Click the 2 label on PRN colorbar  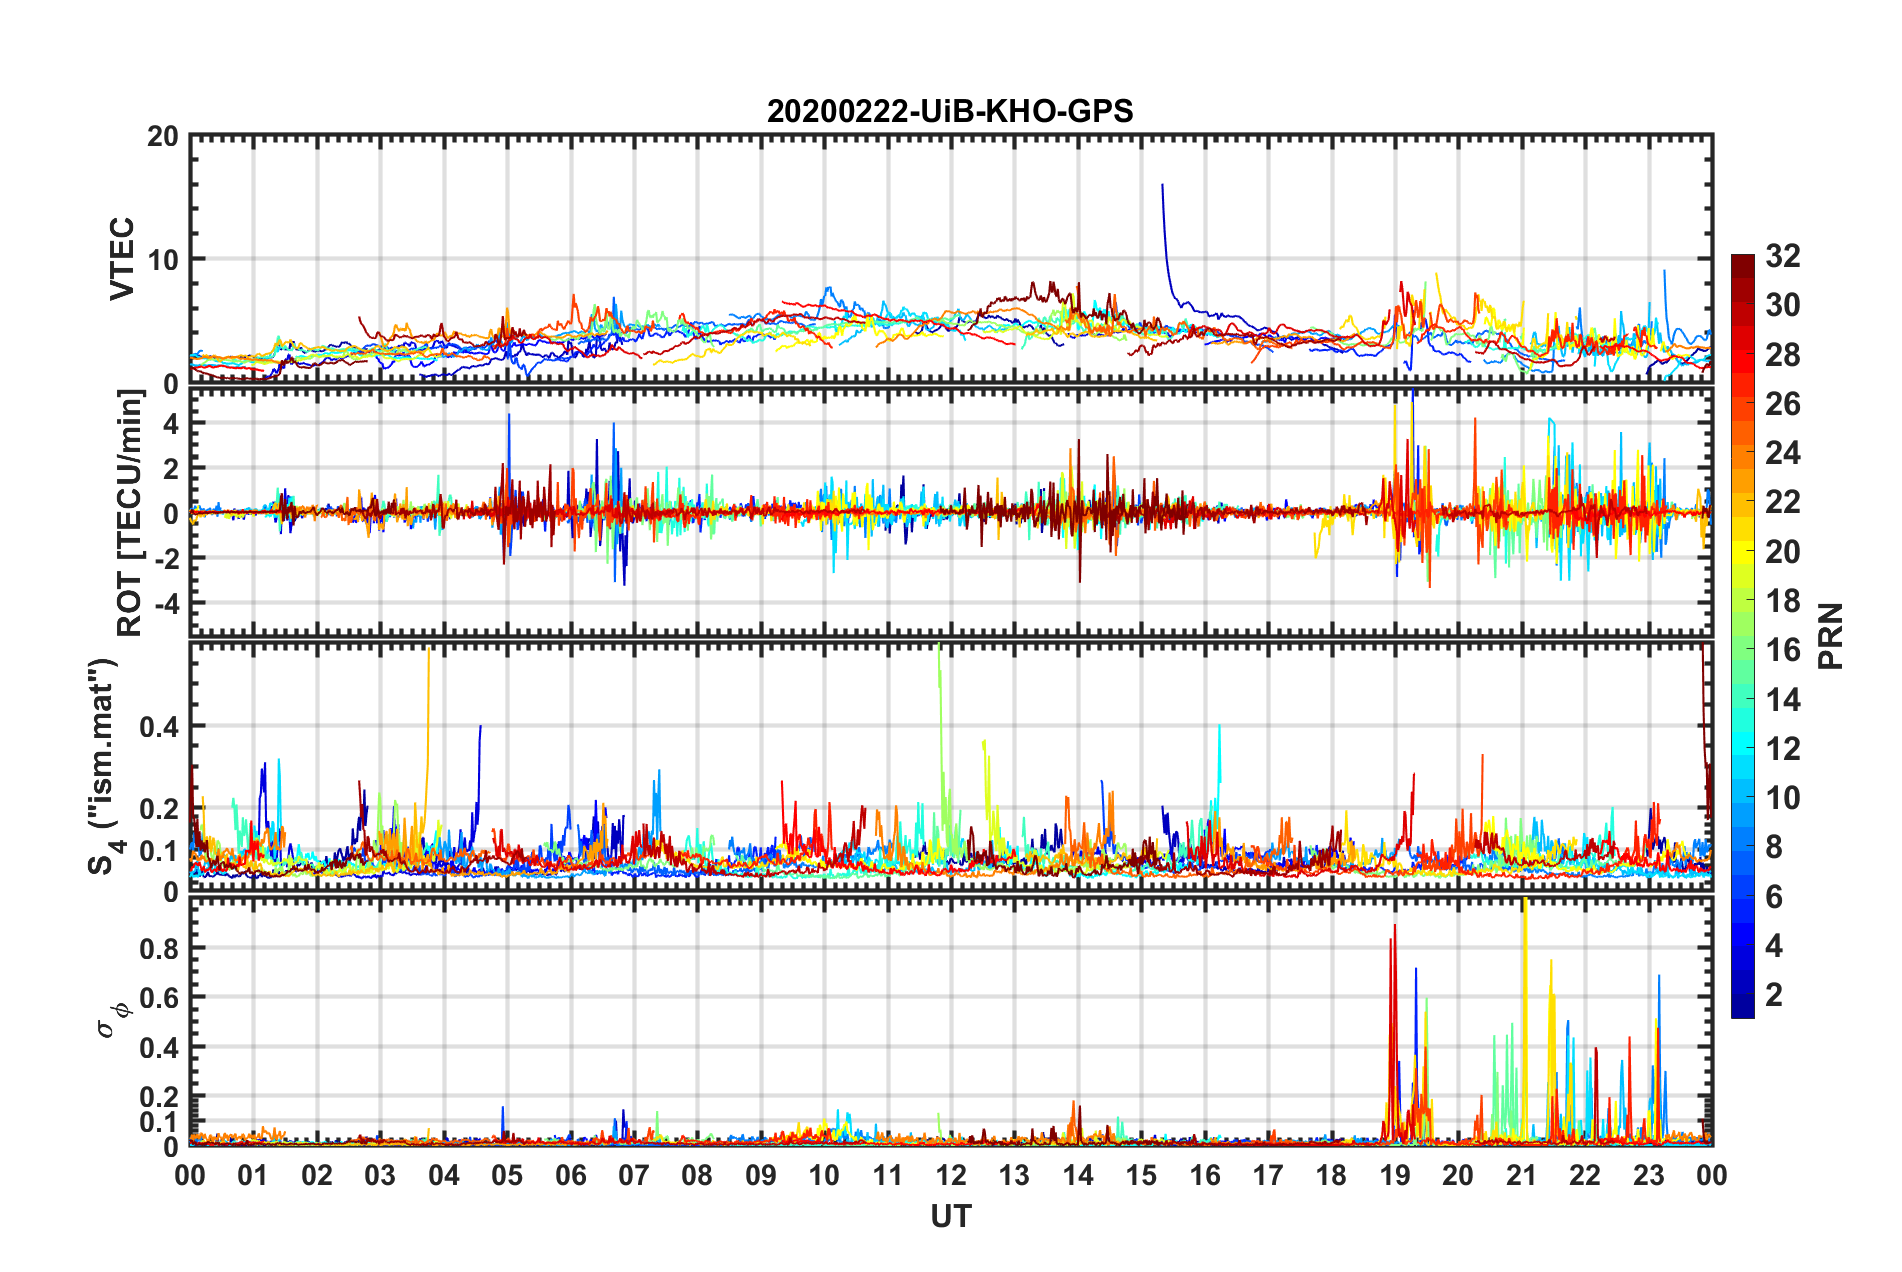point(1774,995)
